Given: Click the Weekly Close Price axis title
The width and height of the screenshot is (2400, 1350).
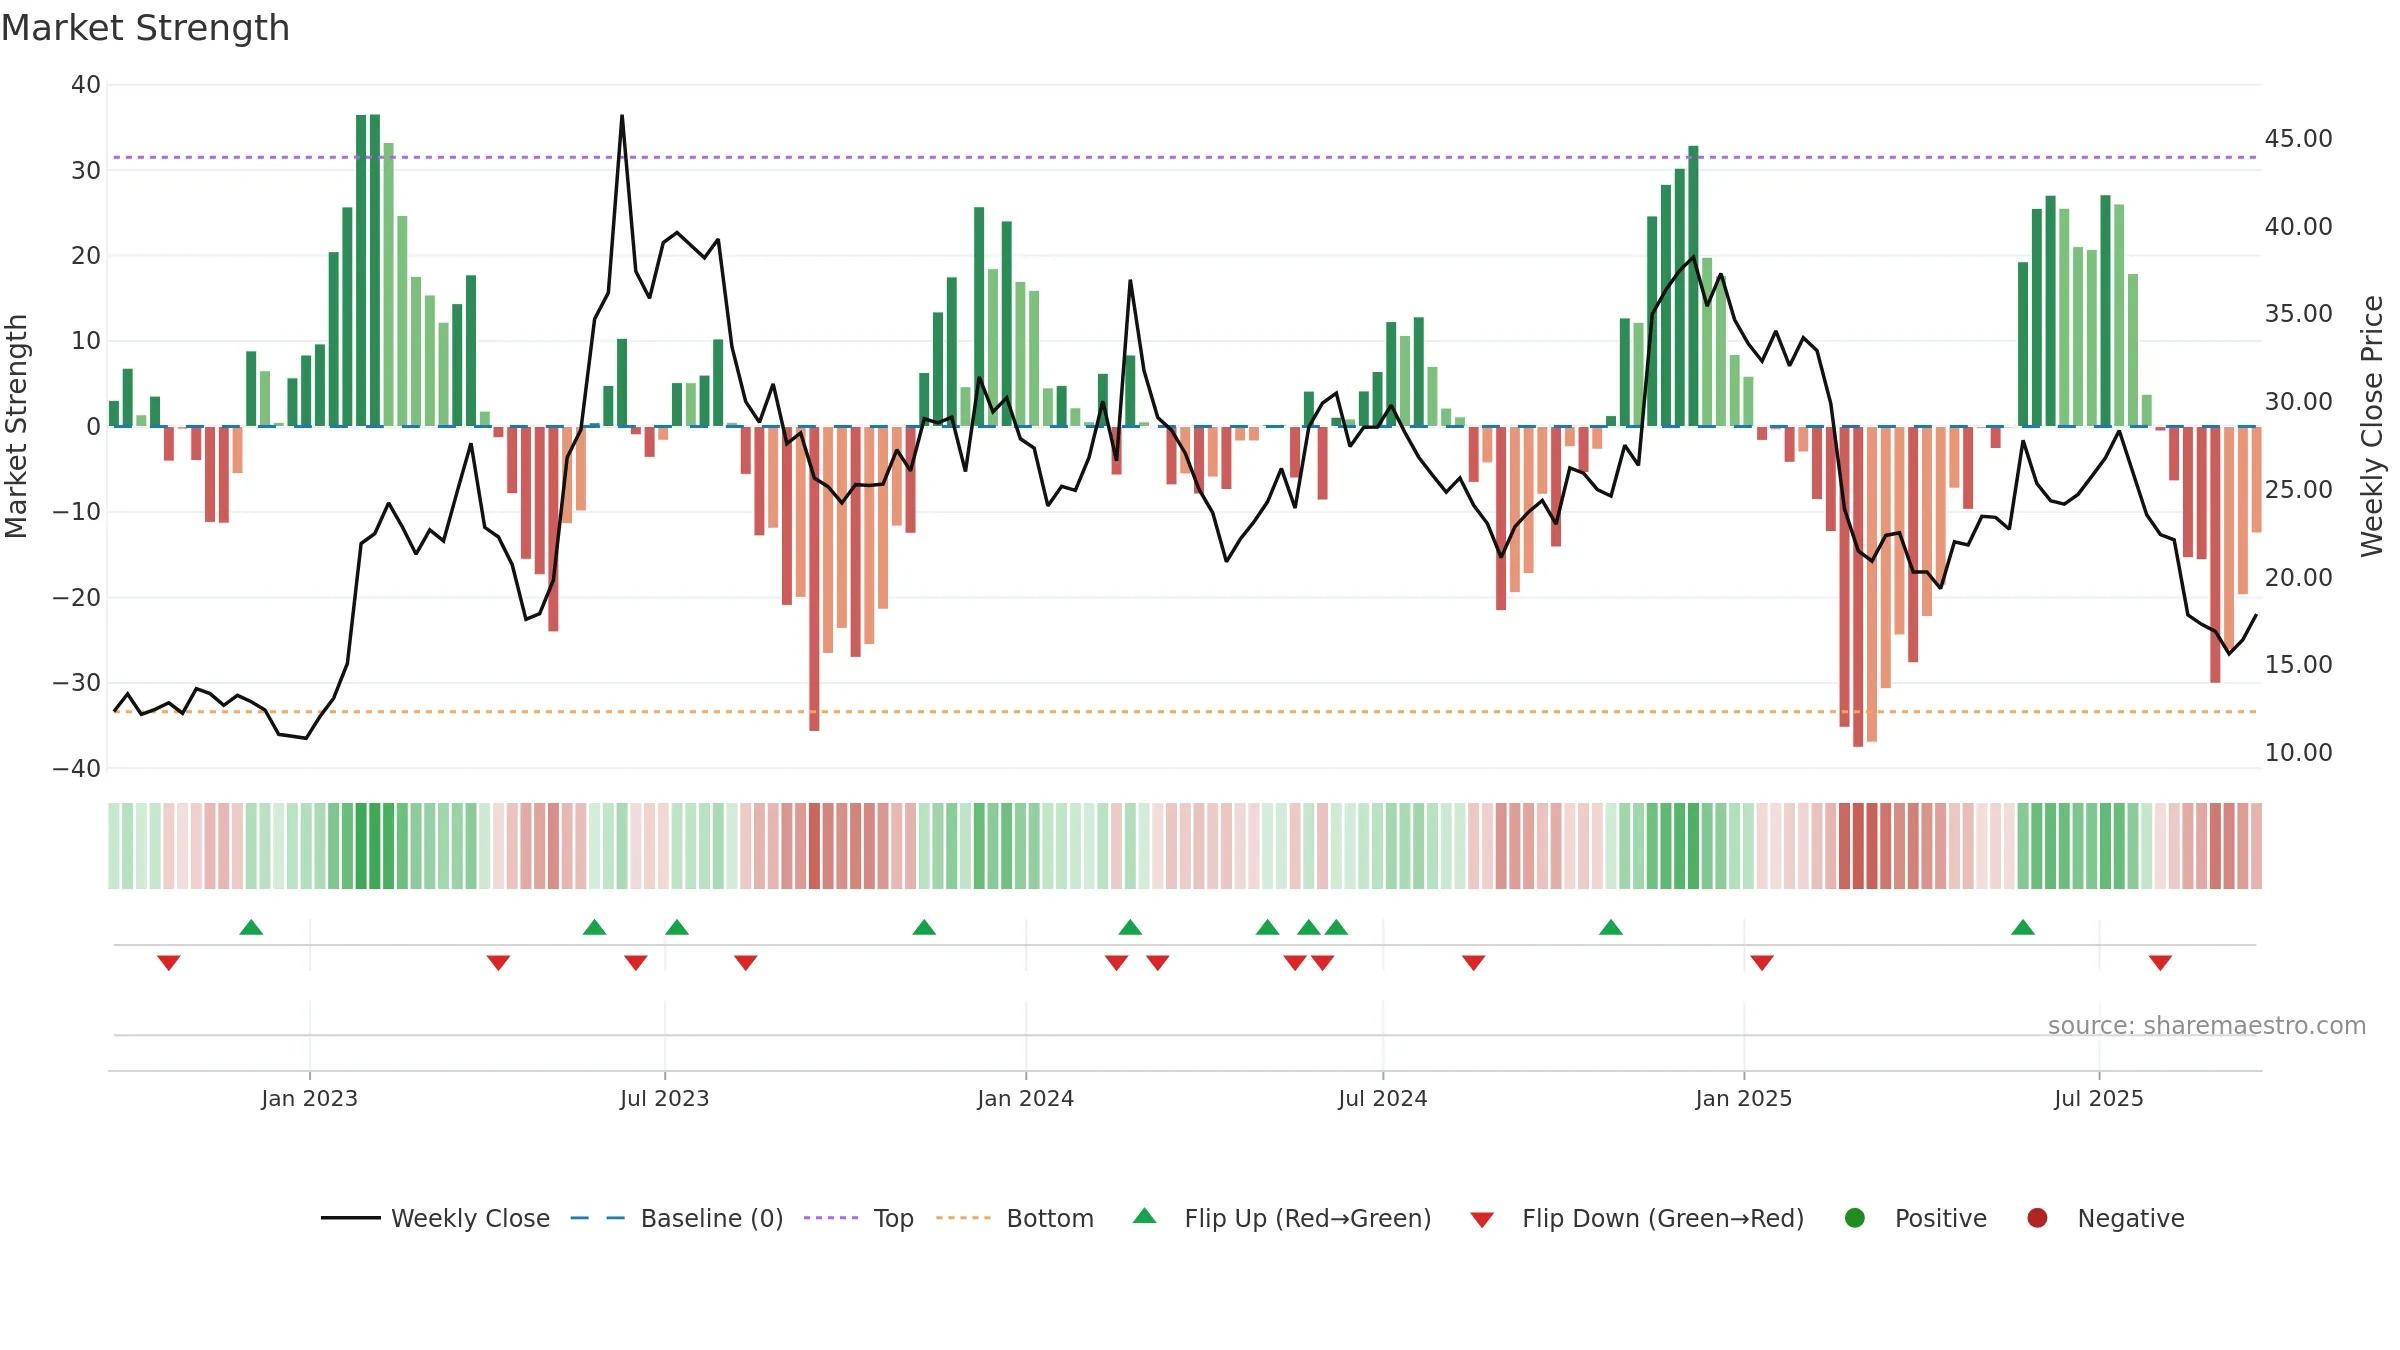Looking at the screenshot, I should 2372,426.
